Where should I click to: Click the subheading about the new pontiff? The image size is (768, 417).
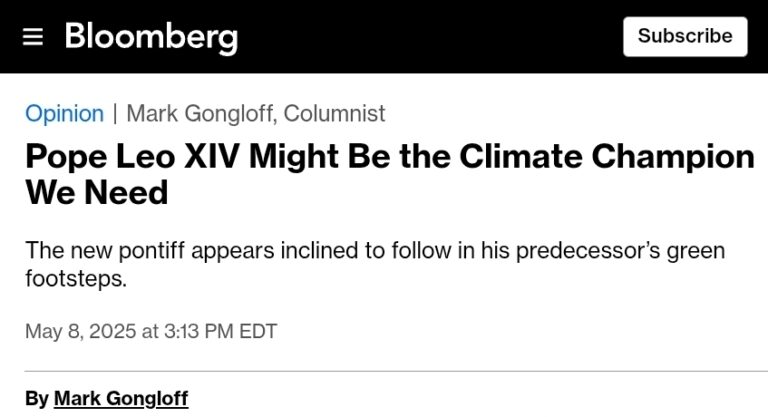click(375, 264)
